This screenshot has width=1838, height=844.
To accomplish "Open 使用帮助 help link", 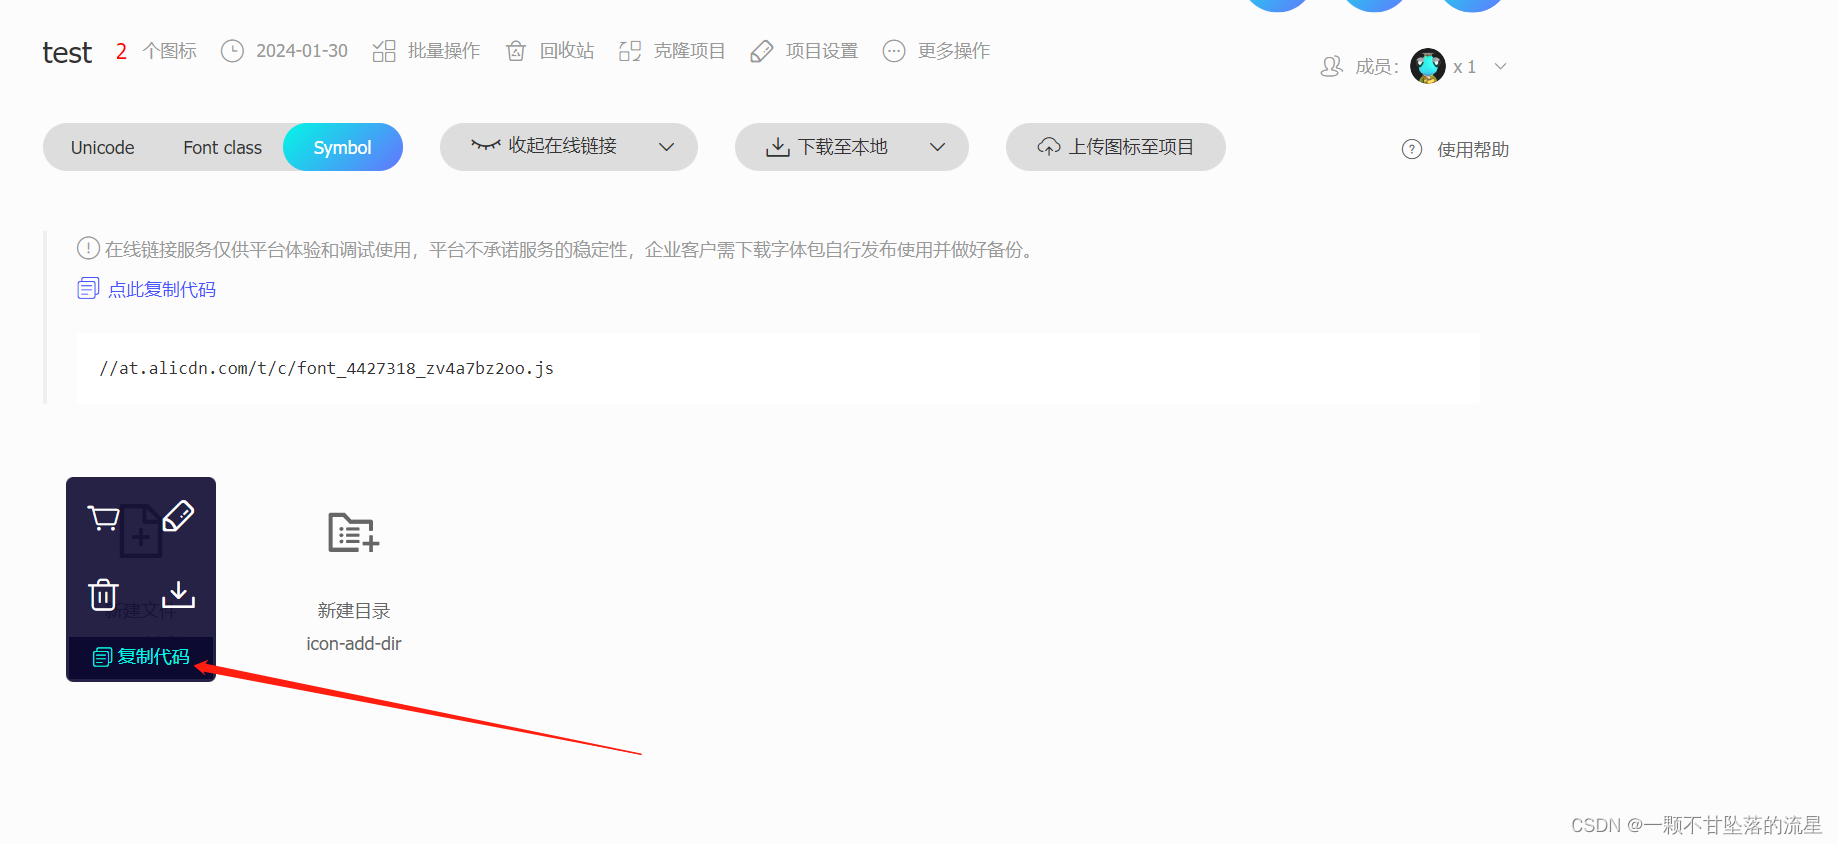I will 1473,150.
